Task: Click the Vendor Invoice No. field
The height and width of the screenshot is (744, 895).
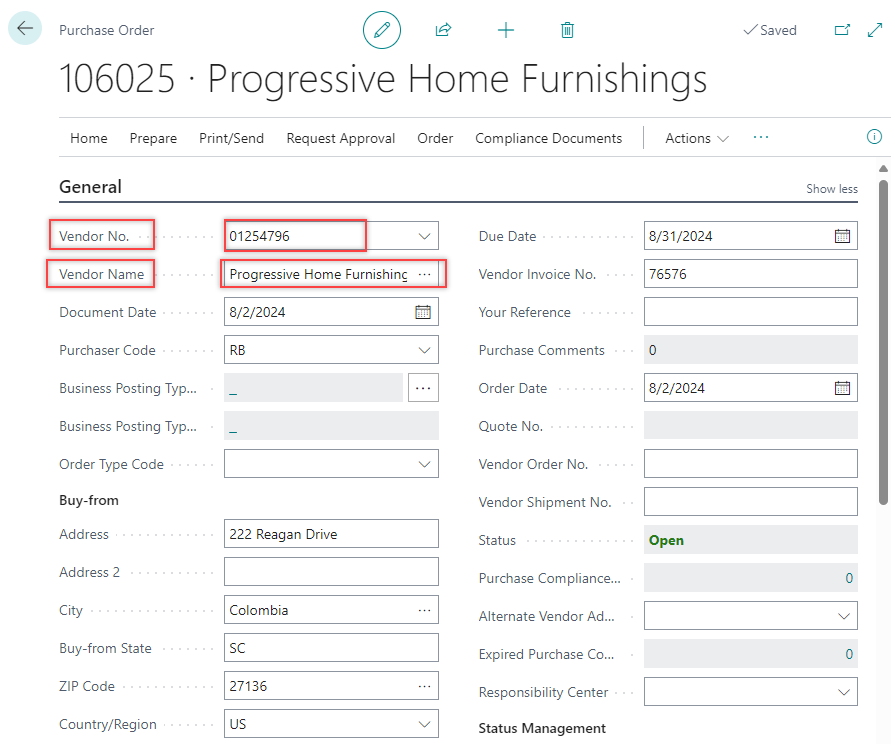Action: click(x=750, y=274)
